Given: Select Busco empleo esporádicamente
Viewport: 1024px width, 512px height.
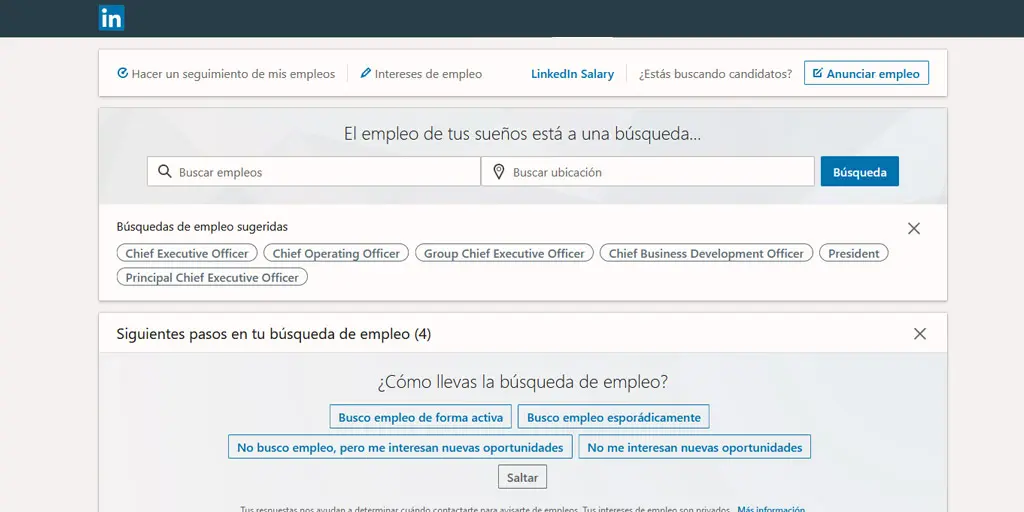Looking at the screenshot, I should tap(613, 417).
